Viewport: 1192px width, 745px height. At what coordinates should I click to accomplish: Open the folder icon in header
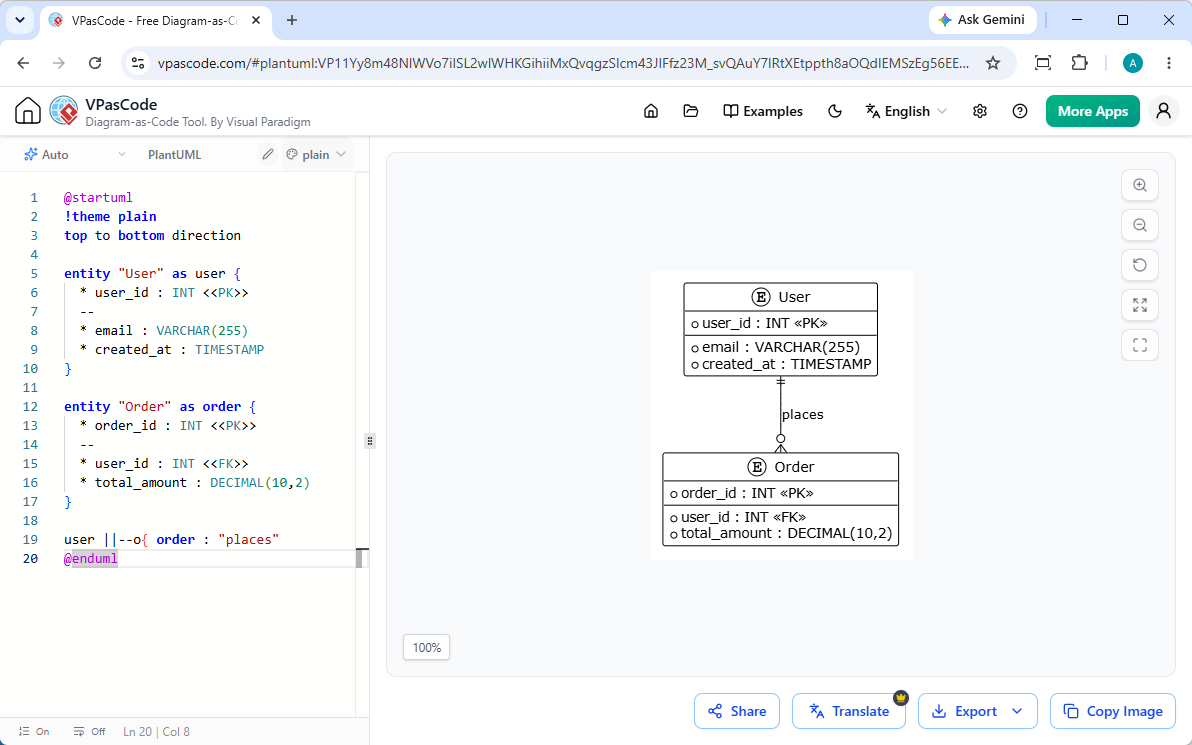[x=690, y=111]
